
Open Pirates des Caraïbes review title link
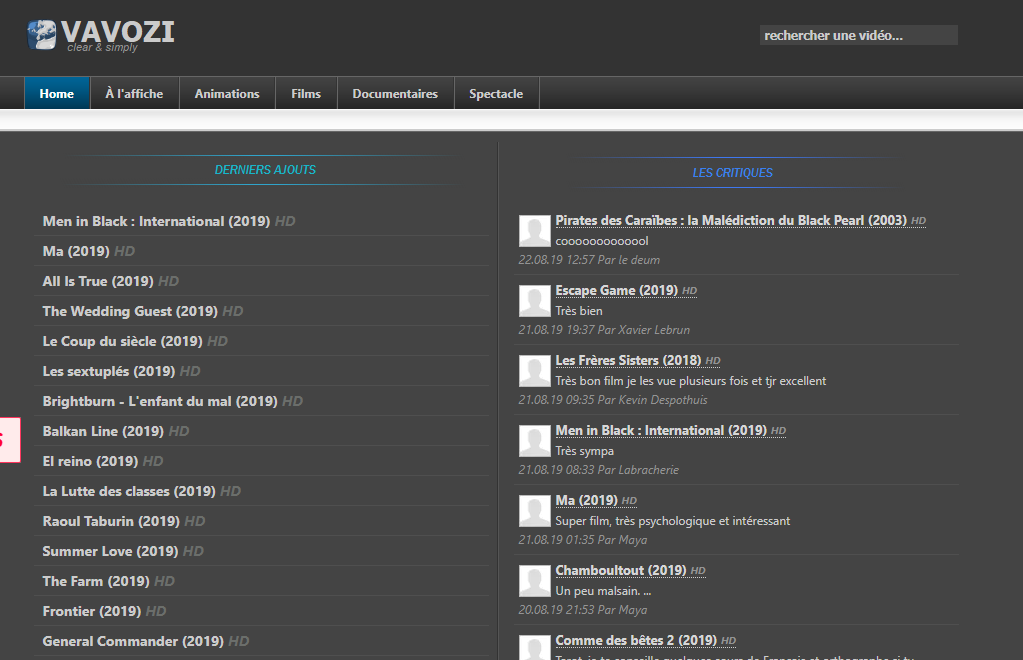coord(731,220)
